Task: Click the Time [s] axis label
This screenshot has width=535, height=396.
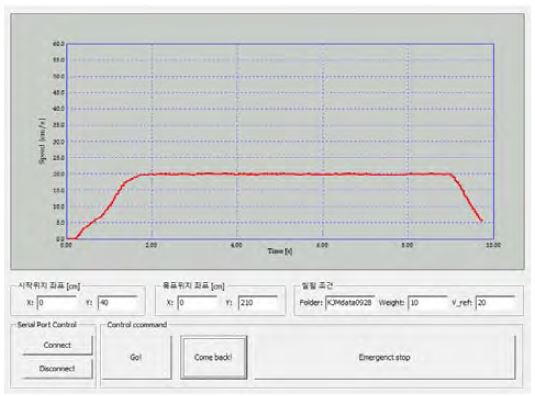Action: click(280, 251)
